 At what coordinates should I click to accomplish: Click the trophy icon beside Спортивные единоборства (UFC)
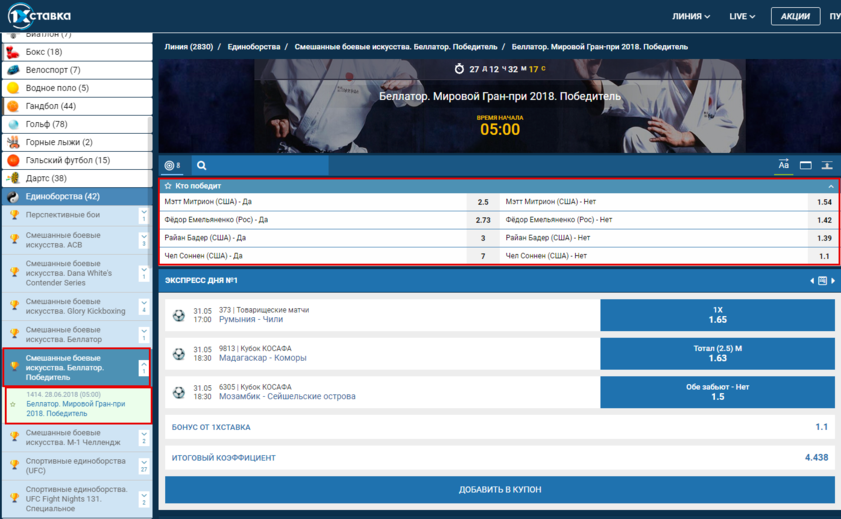pyautogui.click(x=14, y=465)
